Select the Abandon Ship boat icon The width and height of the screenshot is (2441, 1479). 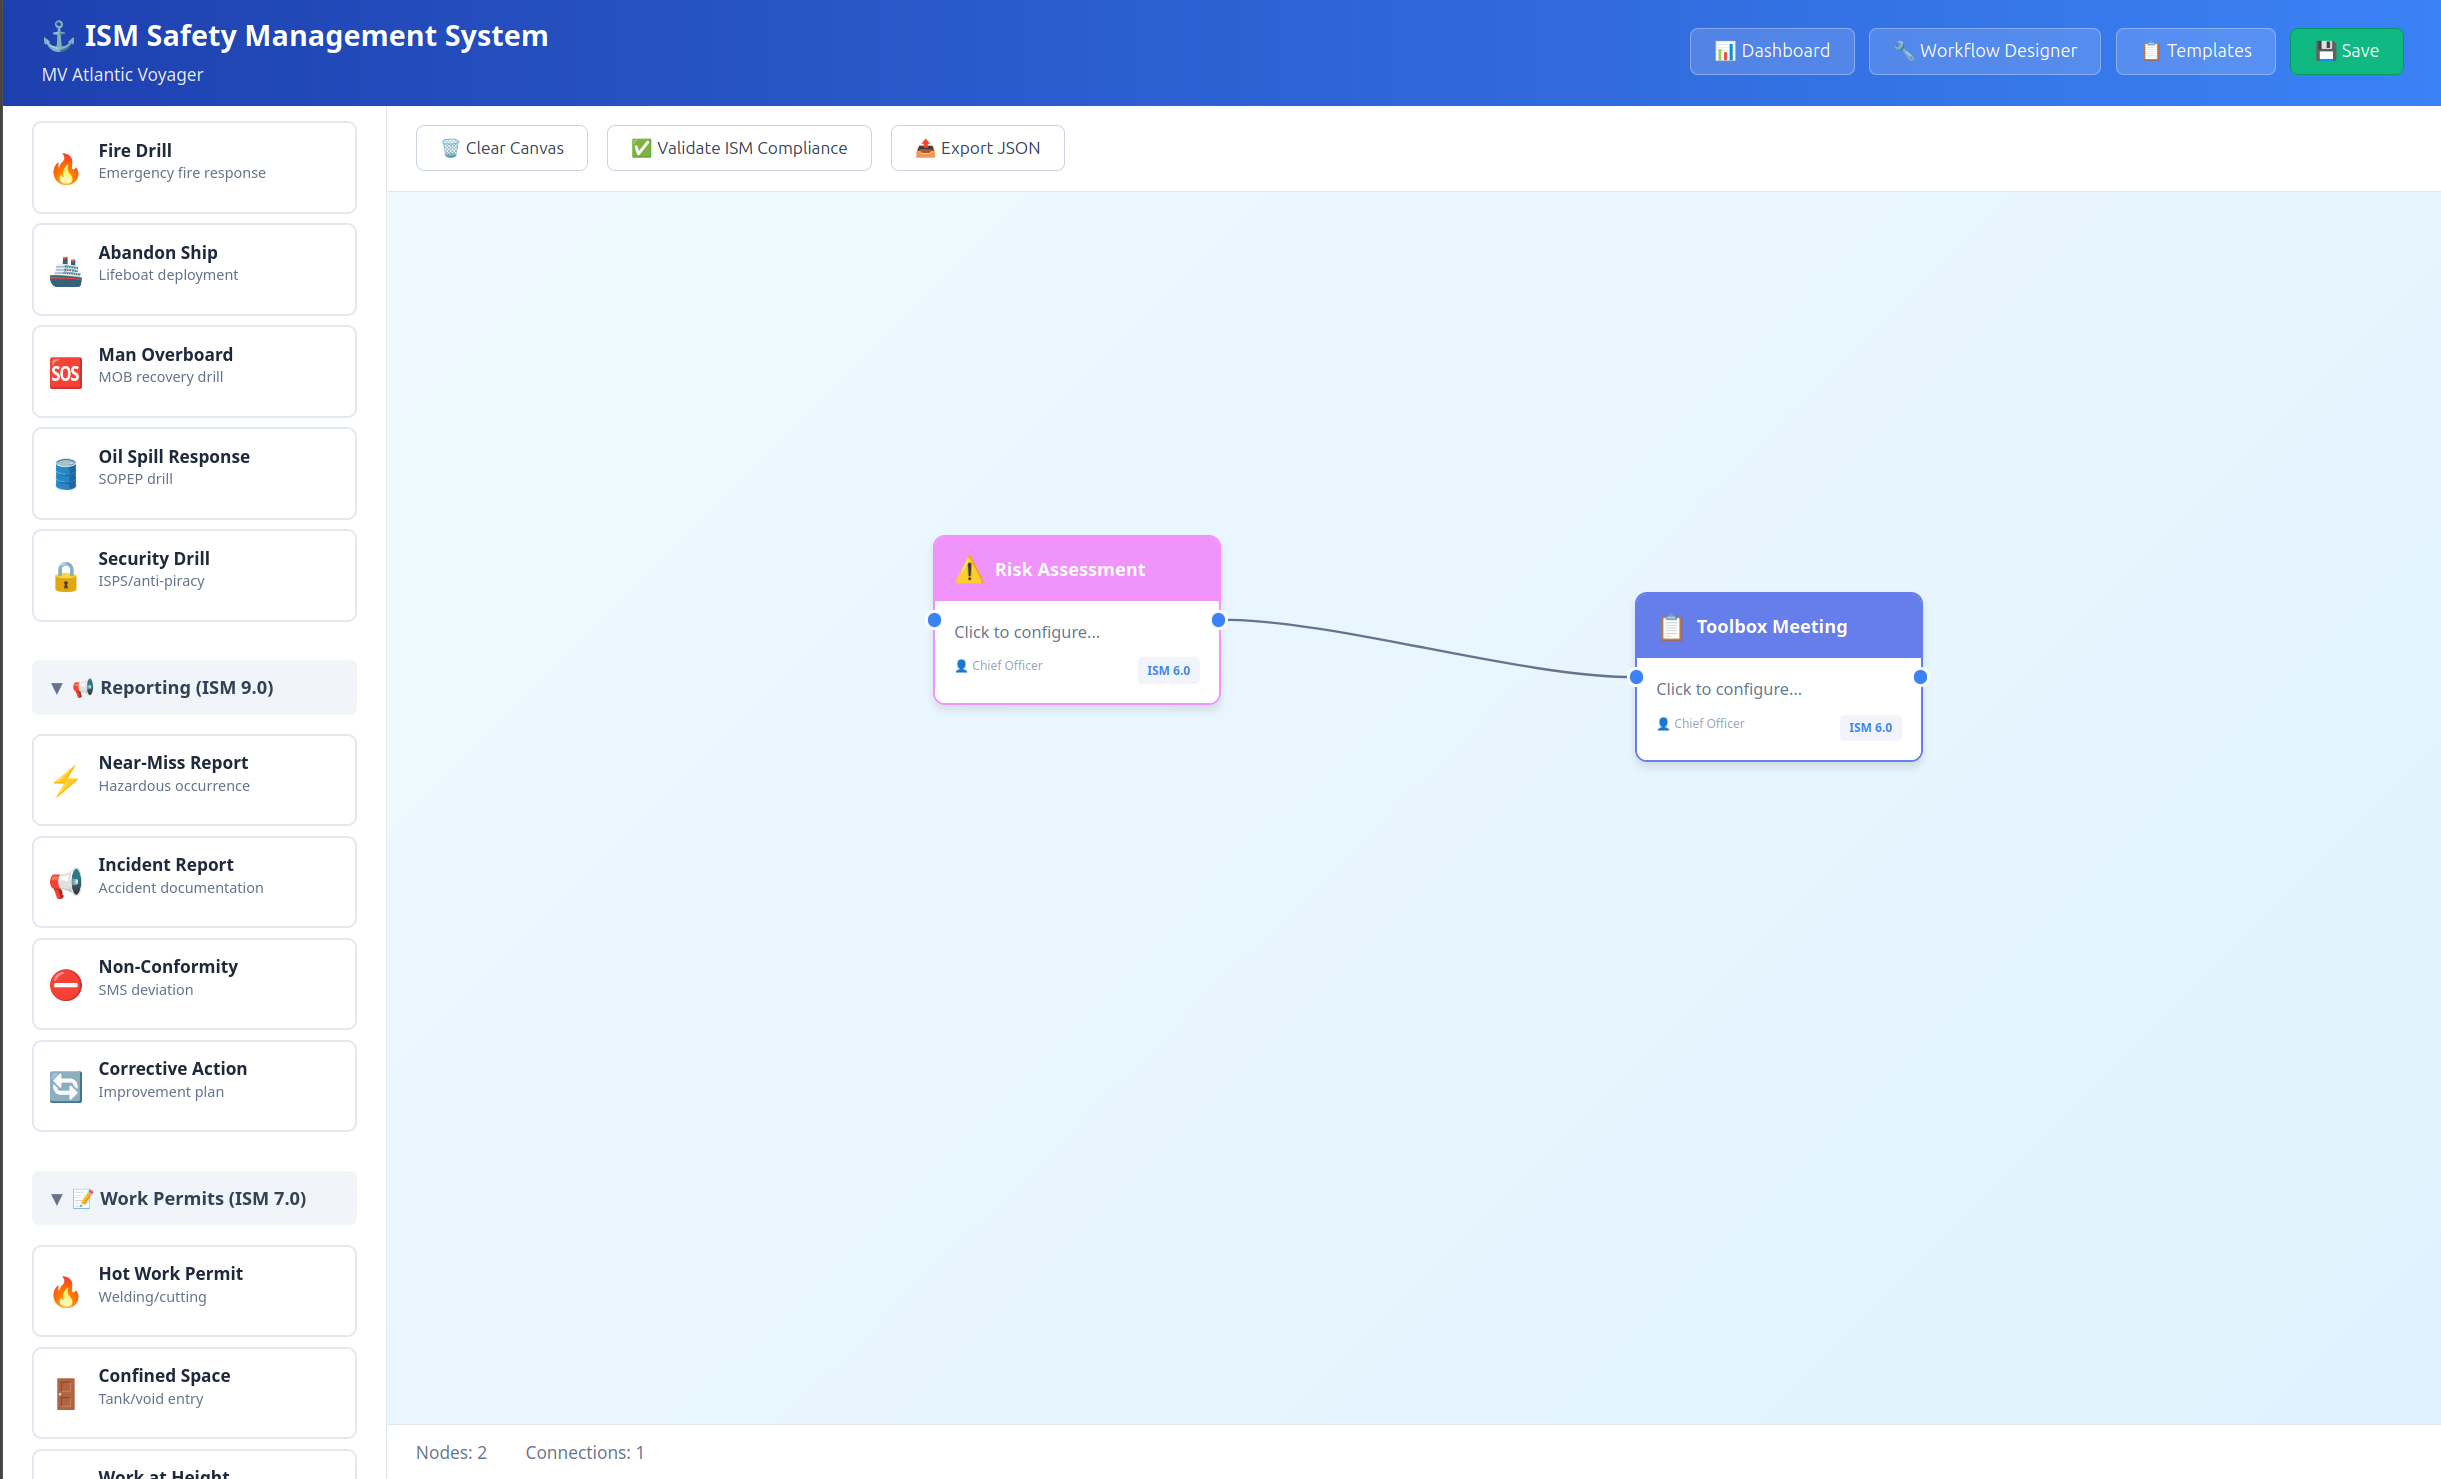click(x=66, y=271)
